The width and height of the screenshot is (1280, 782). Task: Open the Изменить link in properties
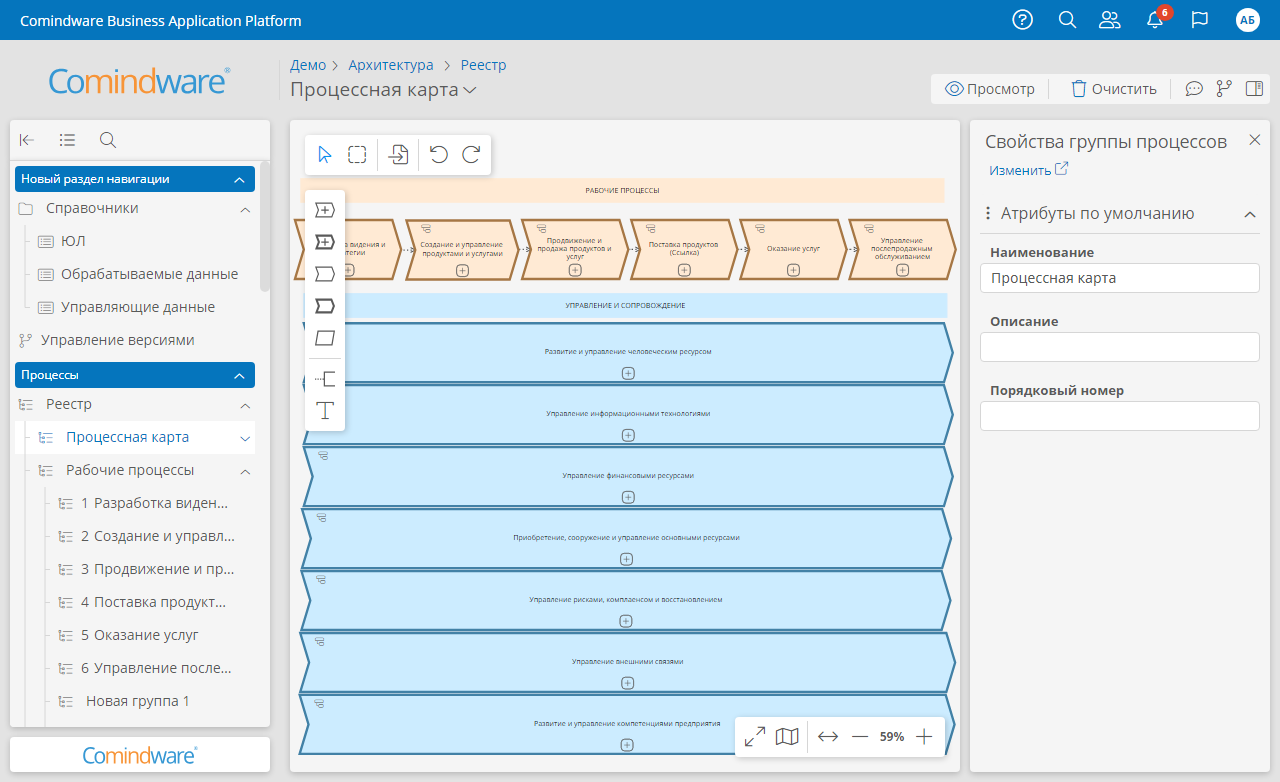pyautogui.click(x=1029, y=170)
